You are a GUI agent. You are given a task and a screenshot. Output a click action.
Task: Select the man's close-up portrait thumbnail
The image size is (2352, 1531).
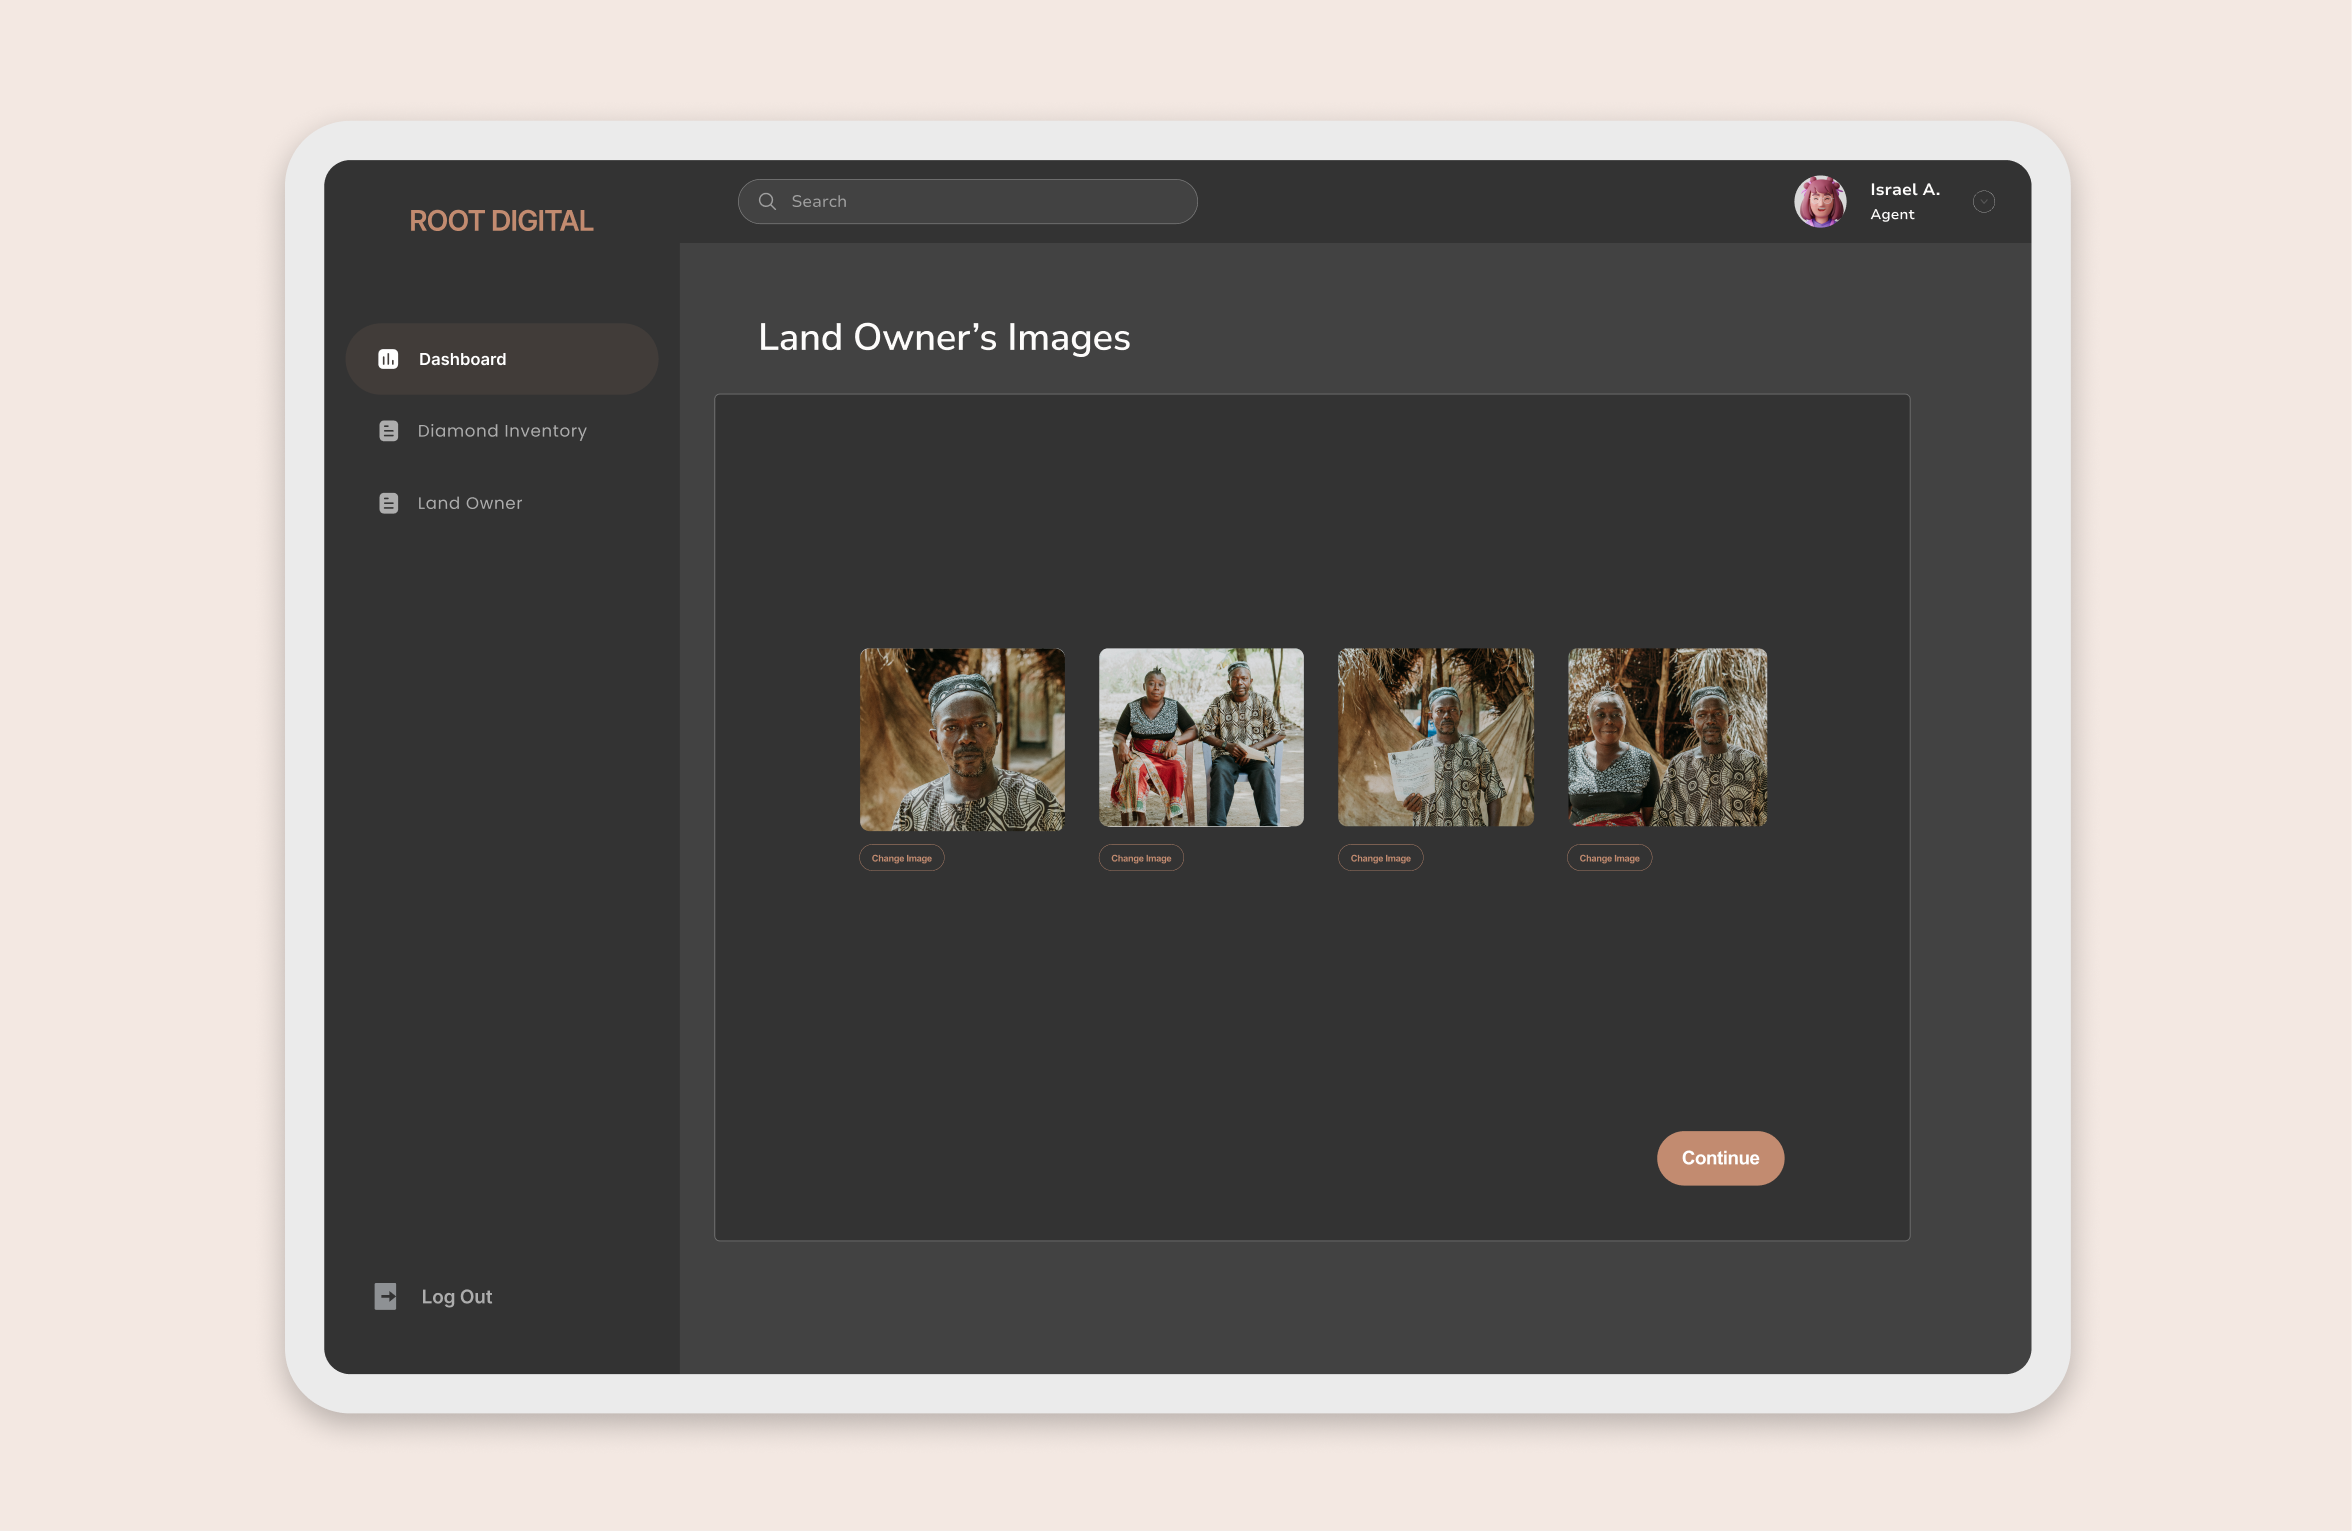point(962,739)
